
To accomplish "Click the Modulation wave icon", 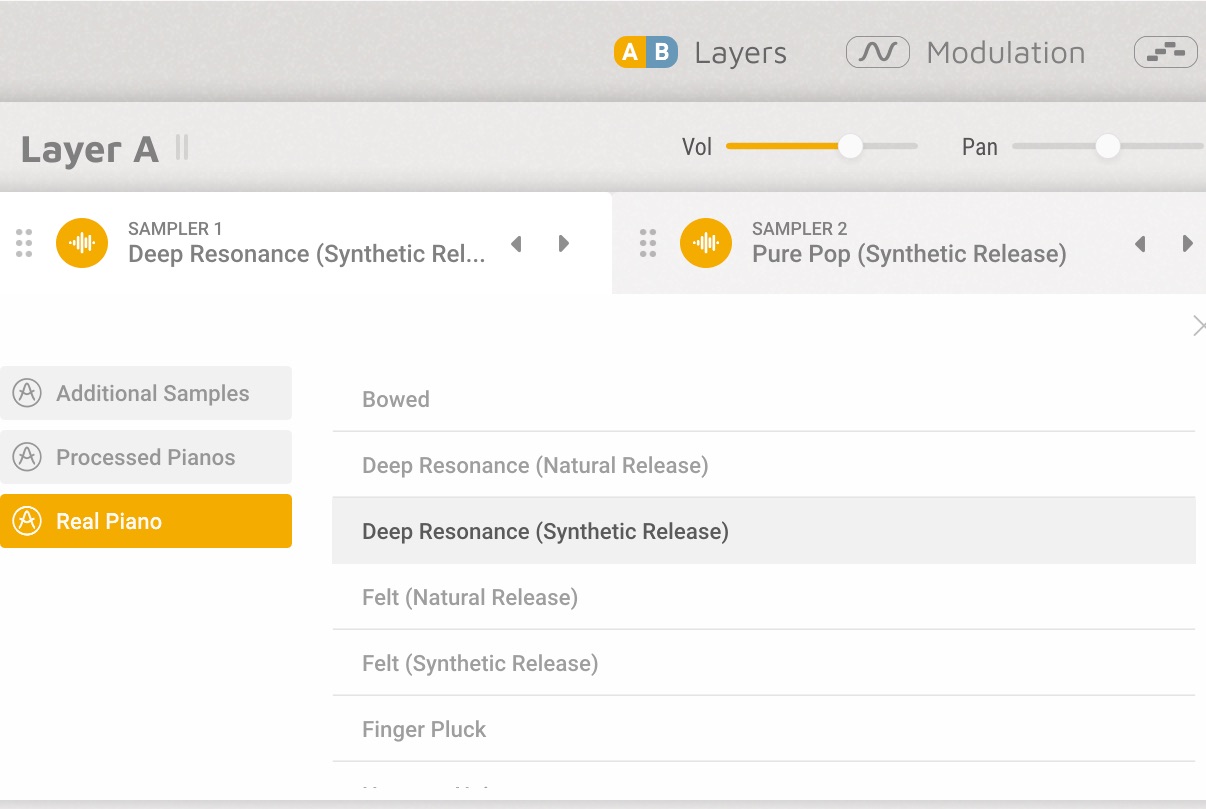I will (877, 52).
